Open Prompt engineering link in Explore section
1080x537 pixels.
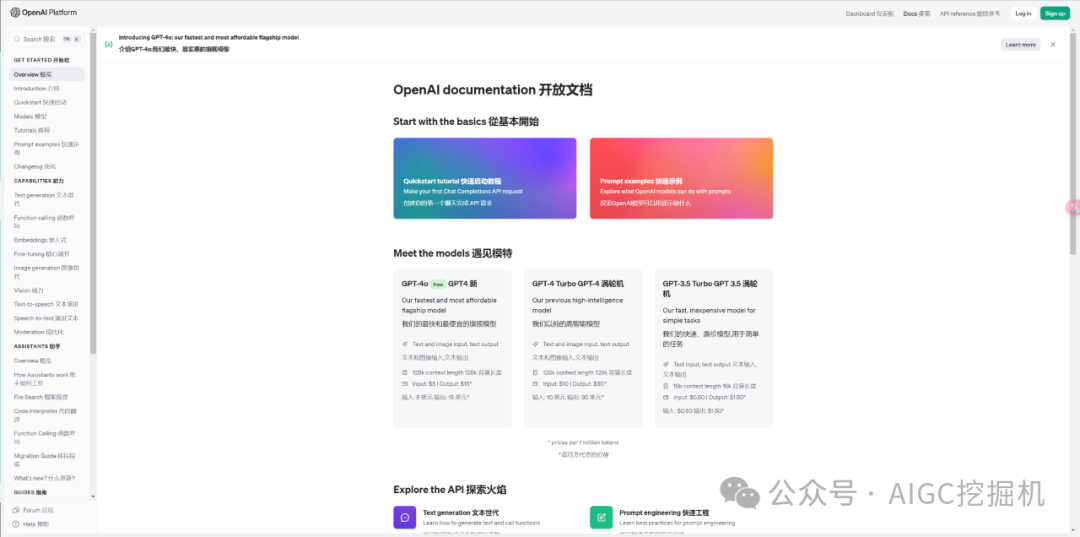click(x=664, y=513)
